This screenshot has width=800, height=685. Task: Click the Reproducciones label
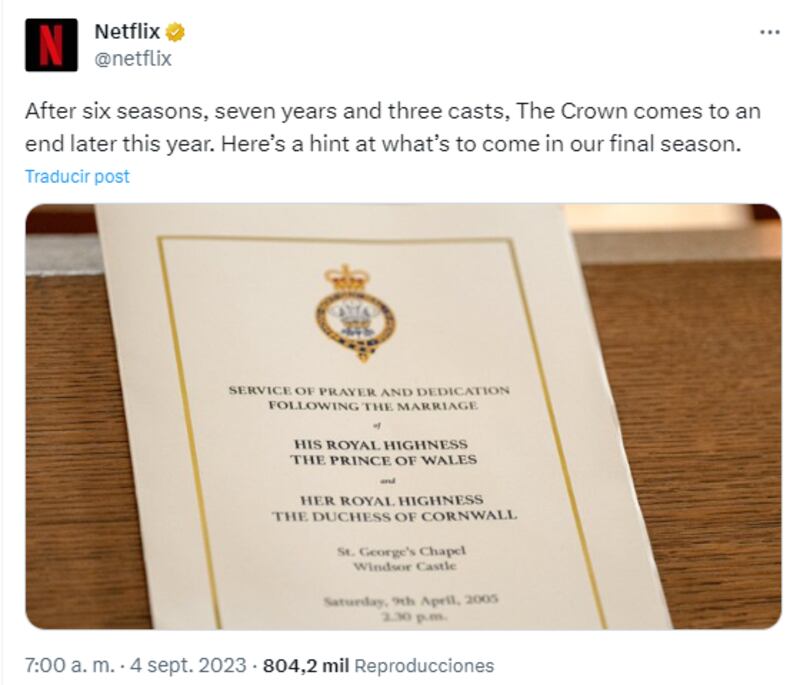point(424,665)
